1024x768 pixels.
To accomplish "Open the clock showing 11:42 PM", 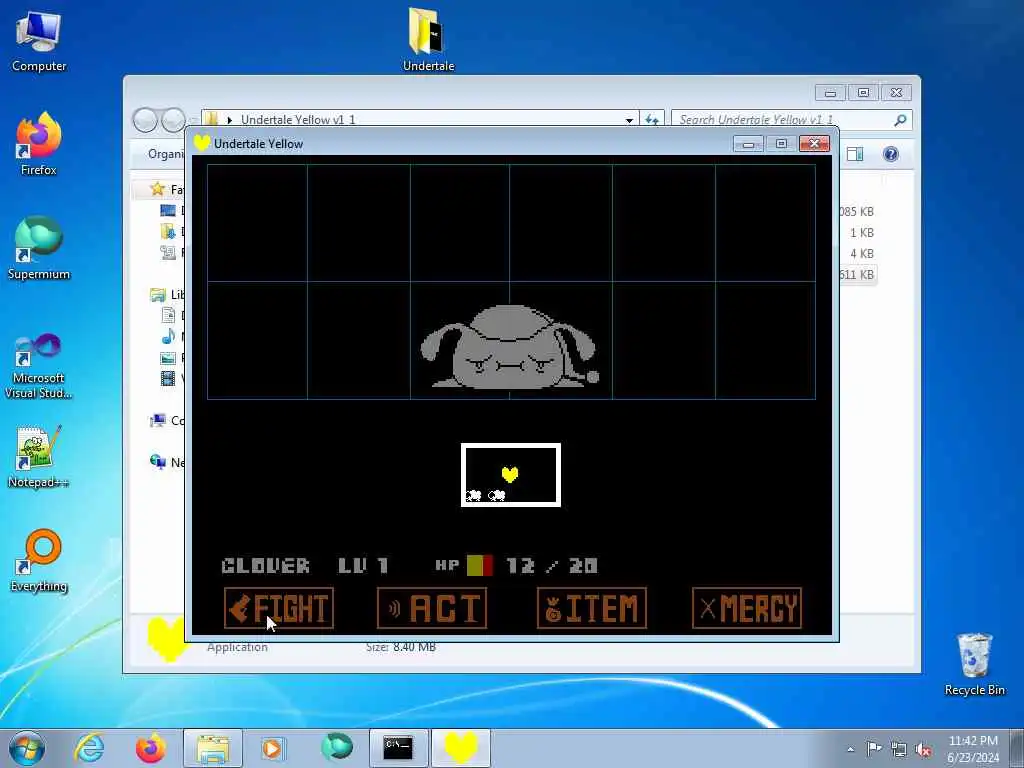I will (972, 749).
